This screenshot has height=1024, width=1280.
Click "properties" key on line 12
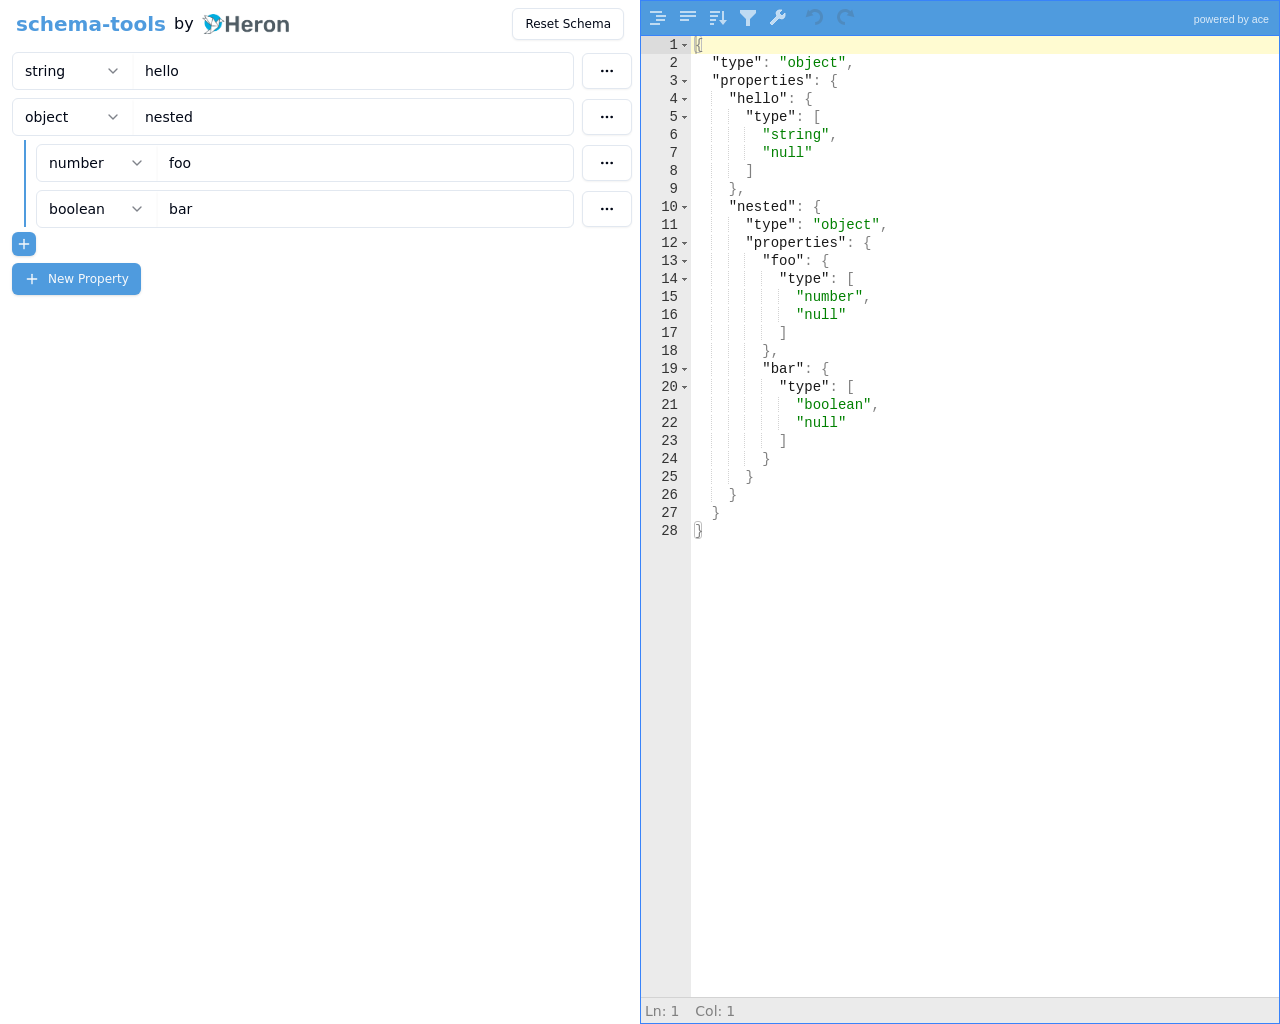[796, 243]
